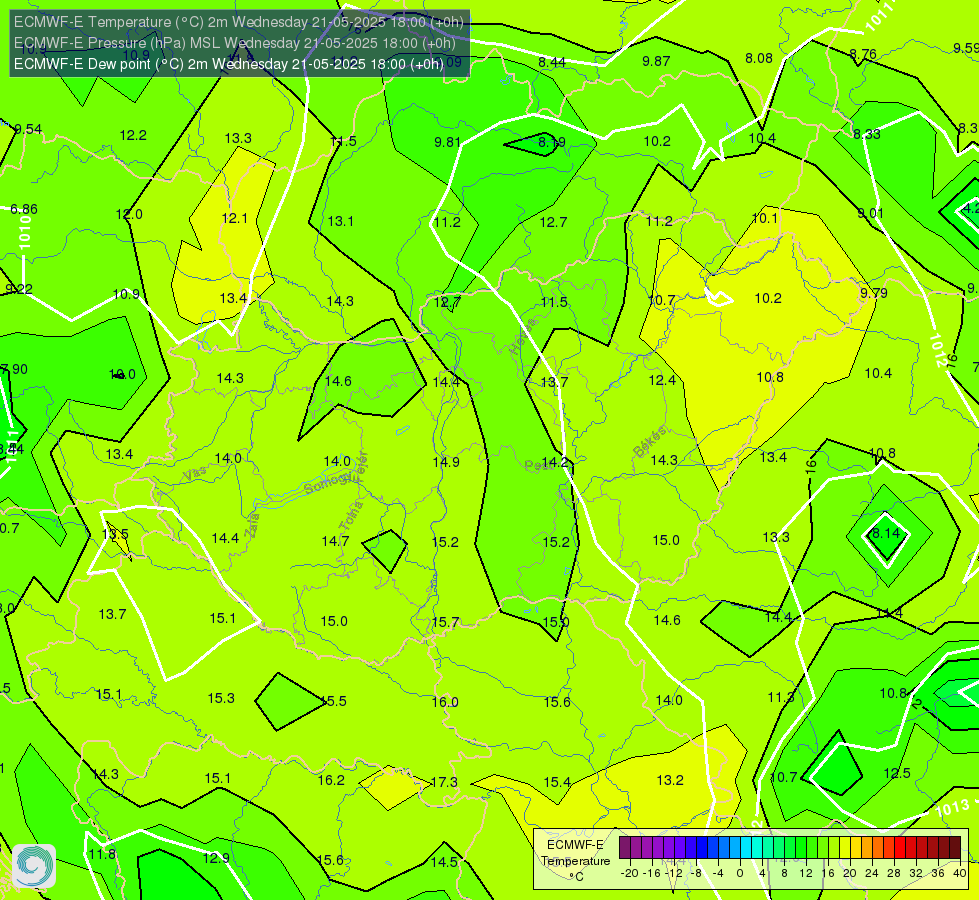The height and width of the screenshot is (900, 979).
Task: Click the 1012 isobar pressure label
Action: tap(937, 350)
